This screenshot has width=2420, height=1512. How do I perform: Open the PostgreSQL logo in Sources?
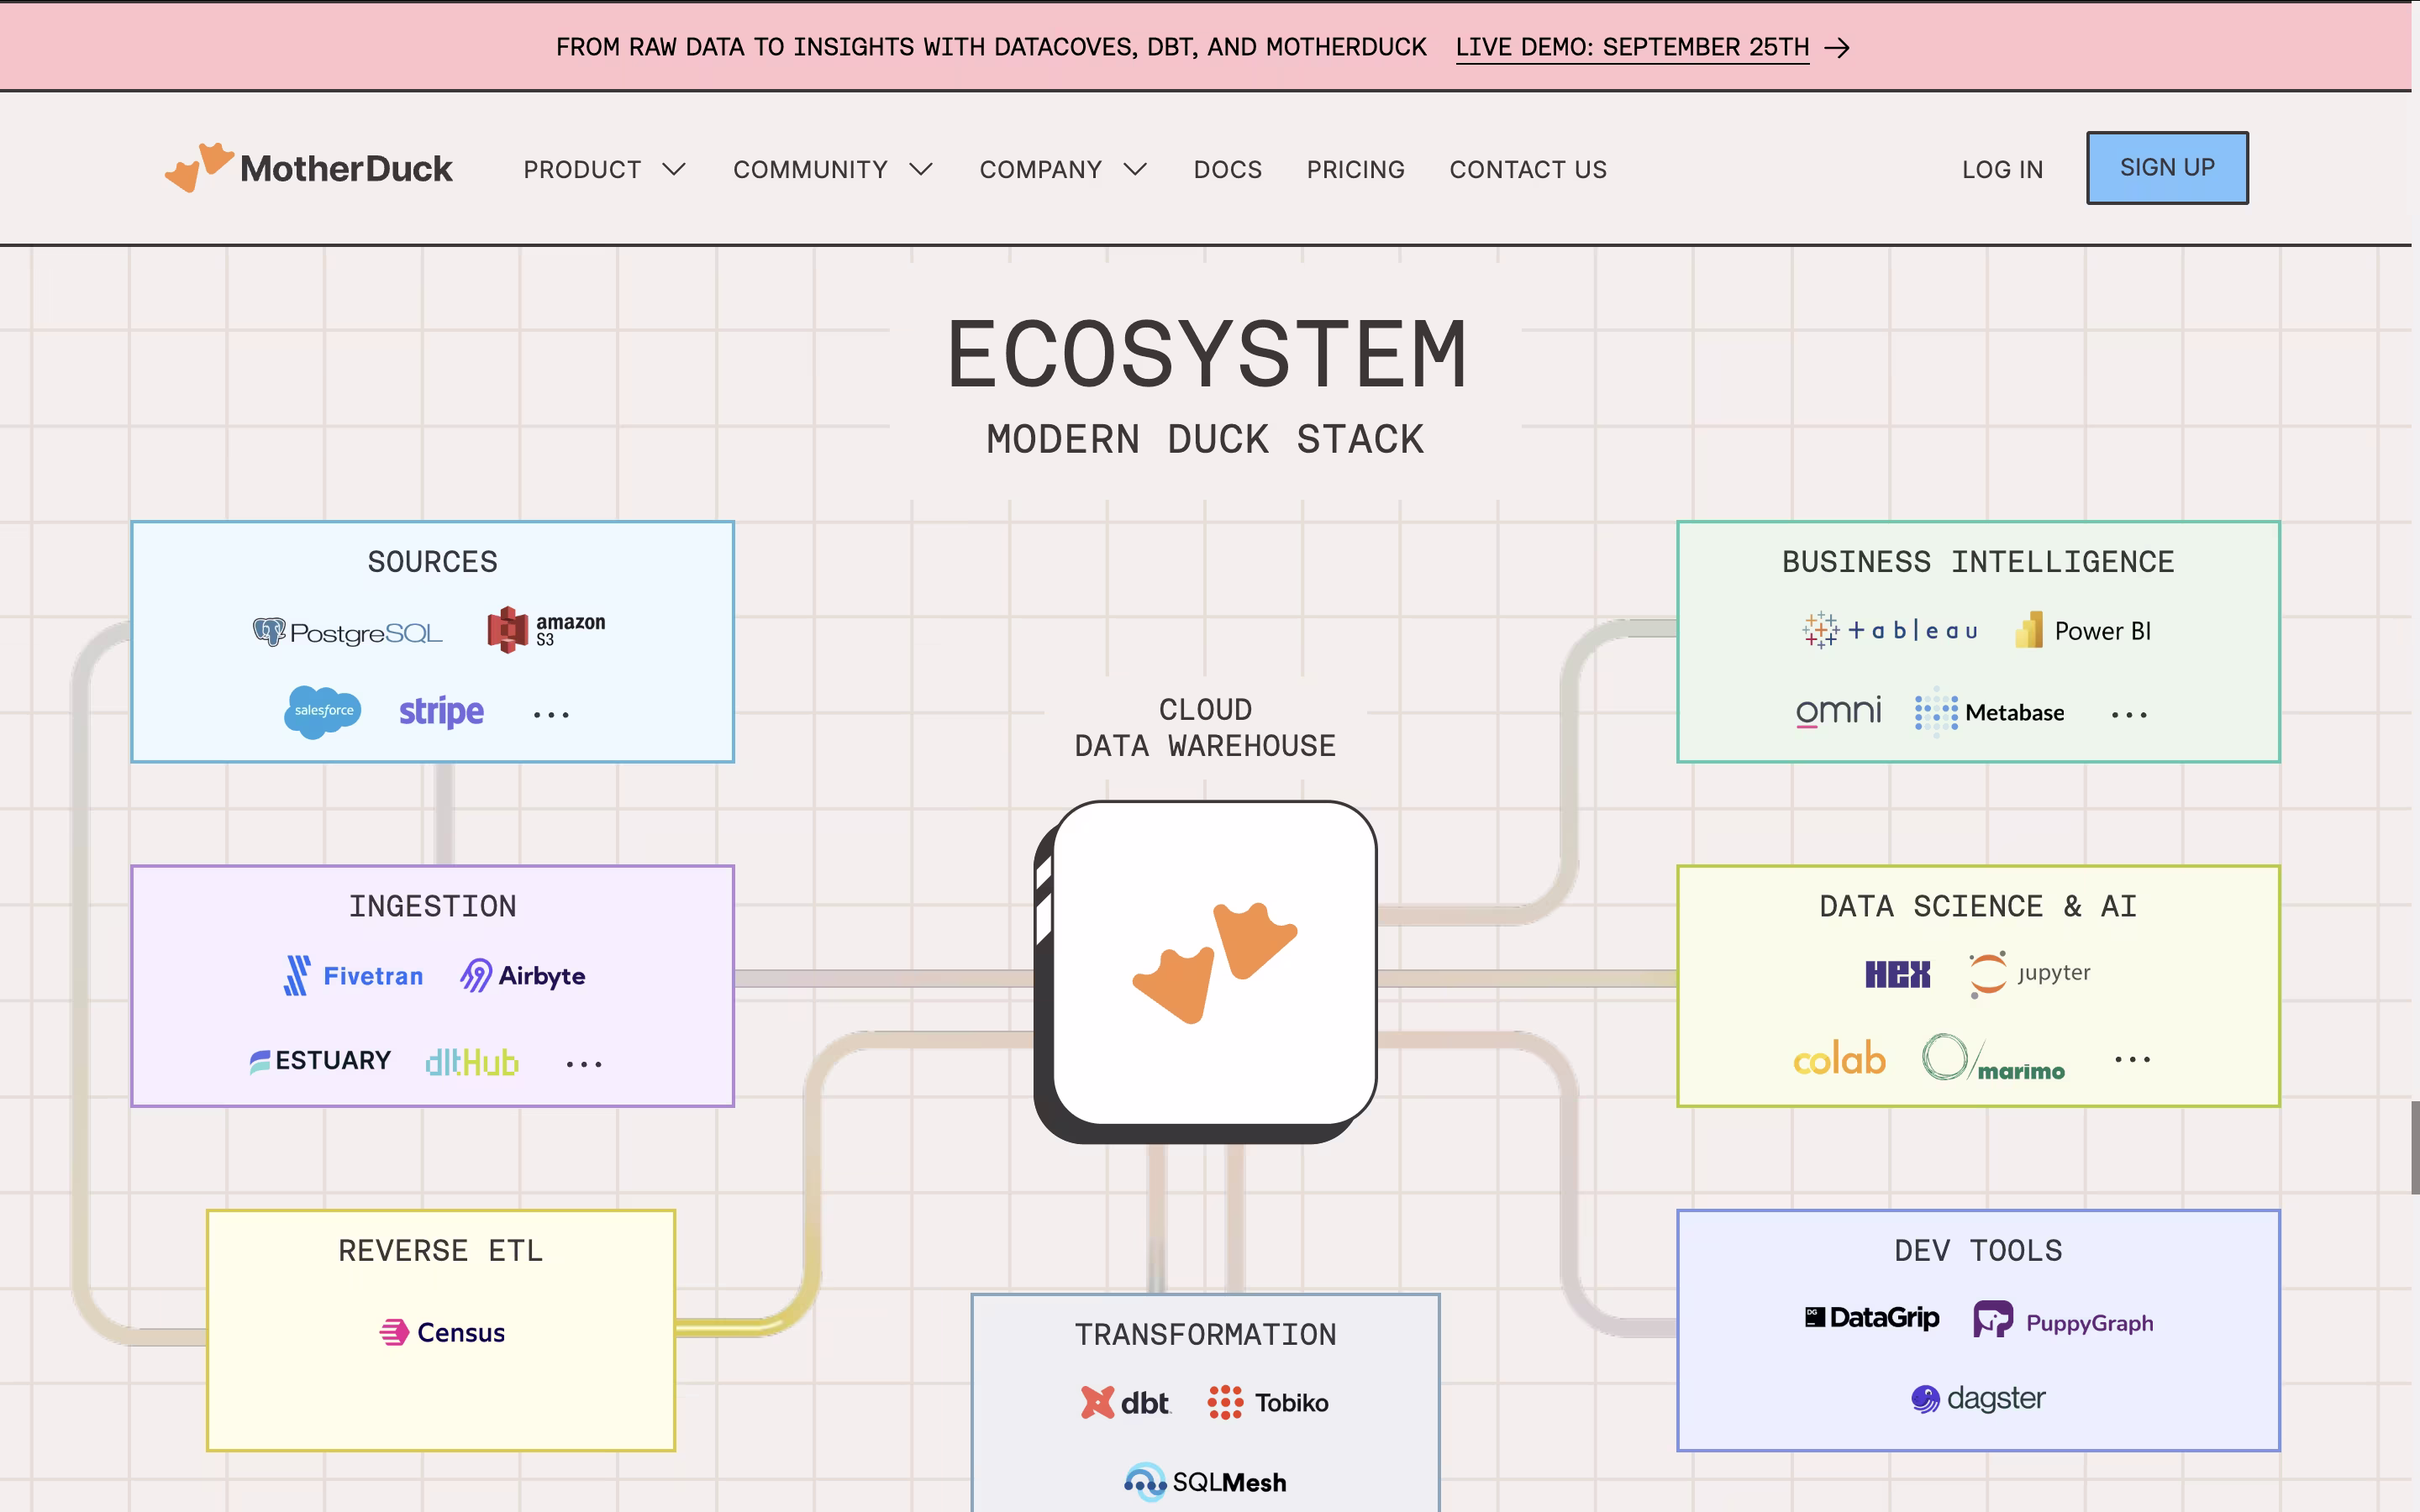[x=347, y=632]
